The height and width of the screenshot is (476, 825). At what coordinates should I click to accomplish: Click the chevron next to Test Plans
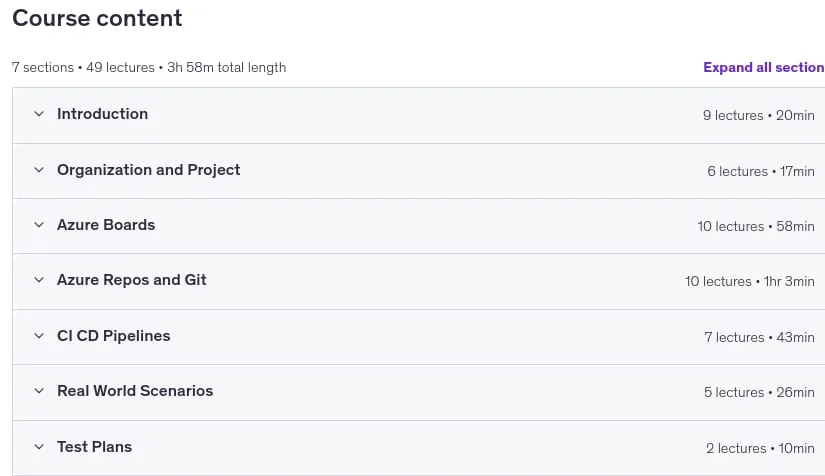click(39, 447)
